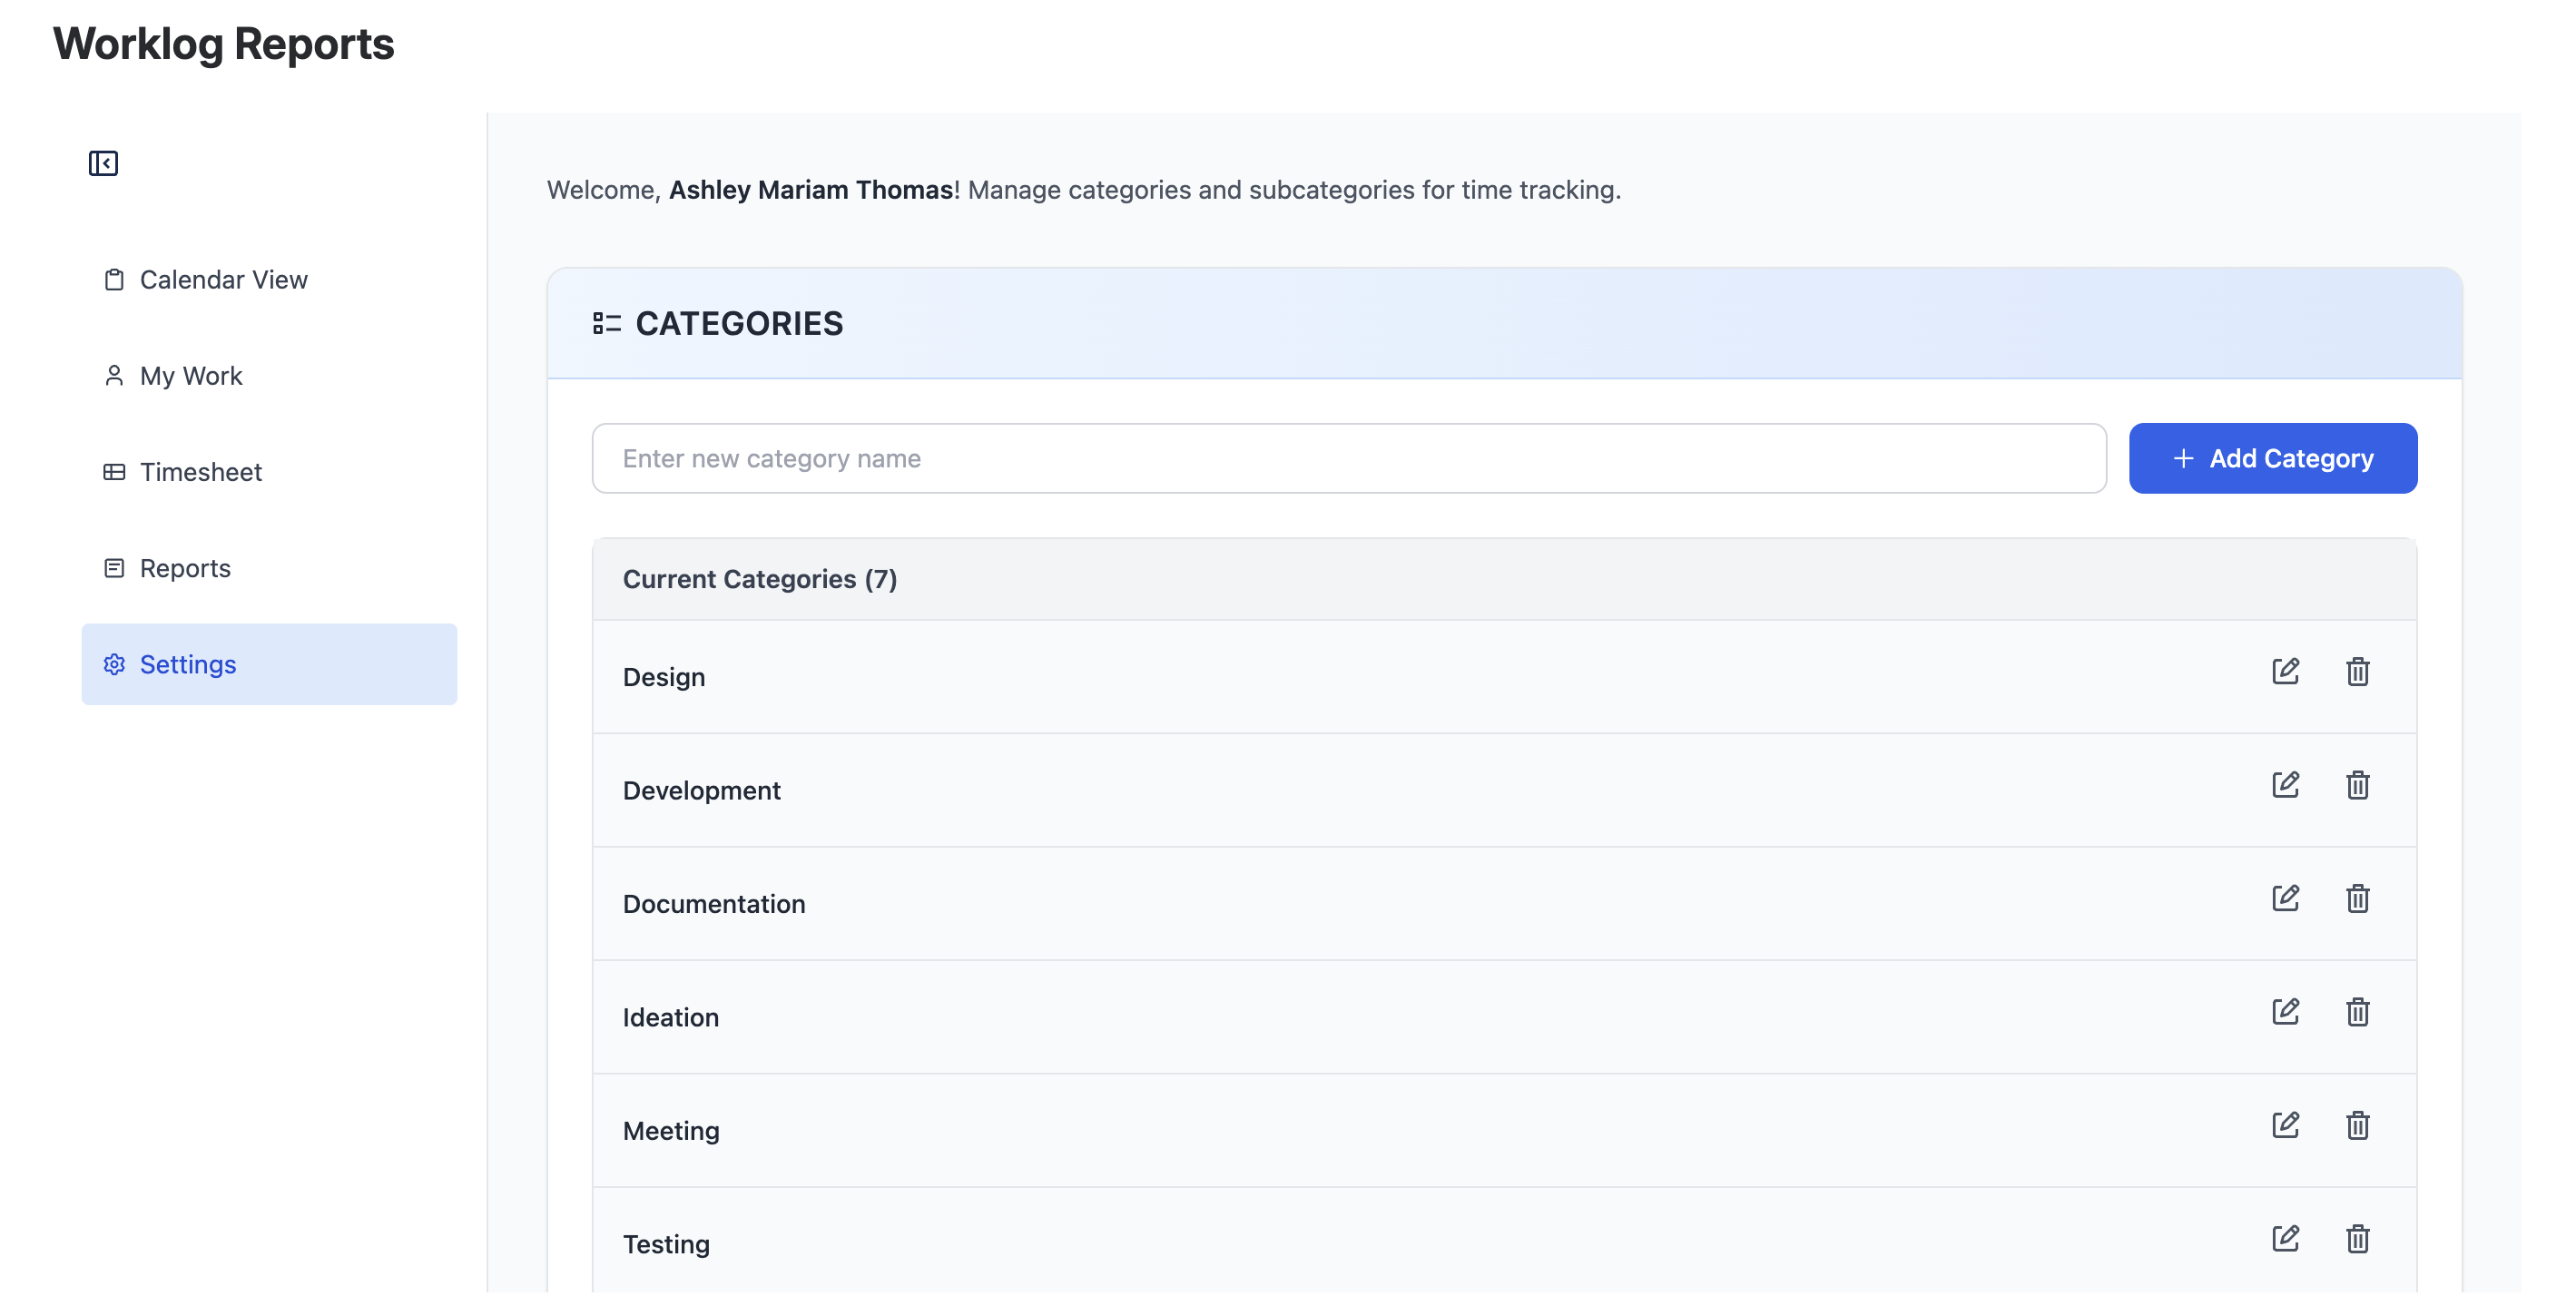This screenshot has height=1296, width=2576.
Task: Go to My Work section
Action: (190, 376)
